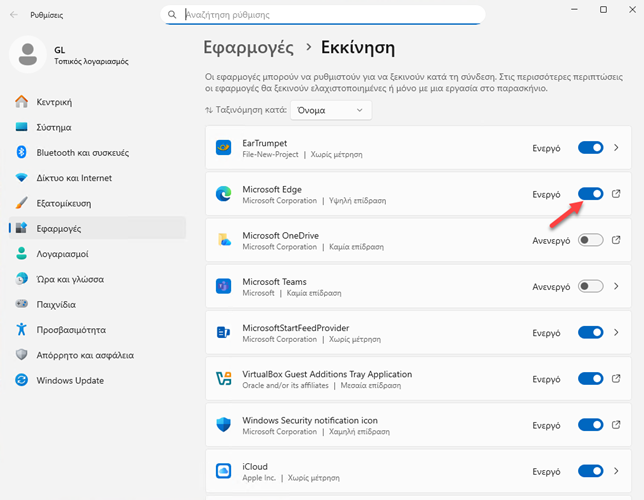Open Εξατομίκευση settings
This screenshot has height=500, width=644.
click(97, 203)
